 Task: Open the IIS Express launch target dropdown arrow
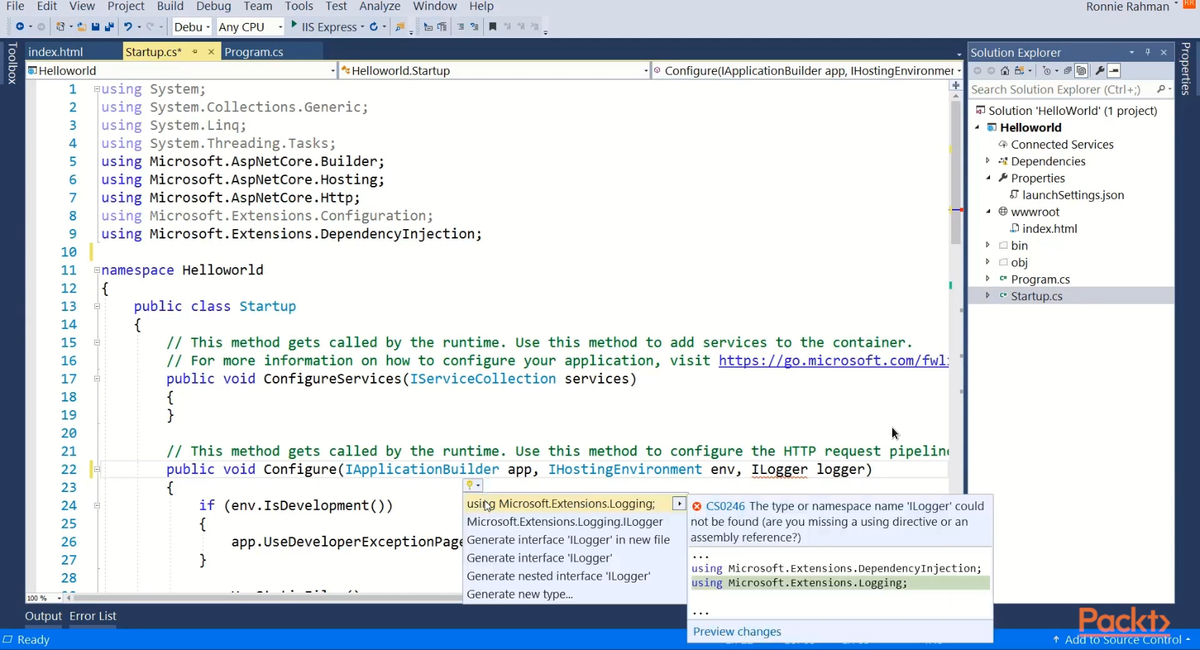361,26
